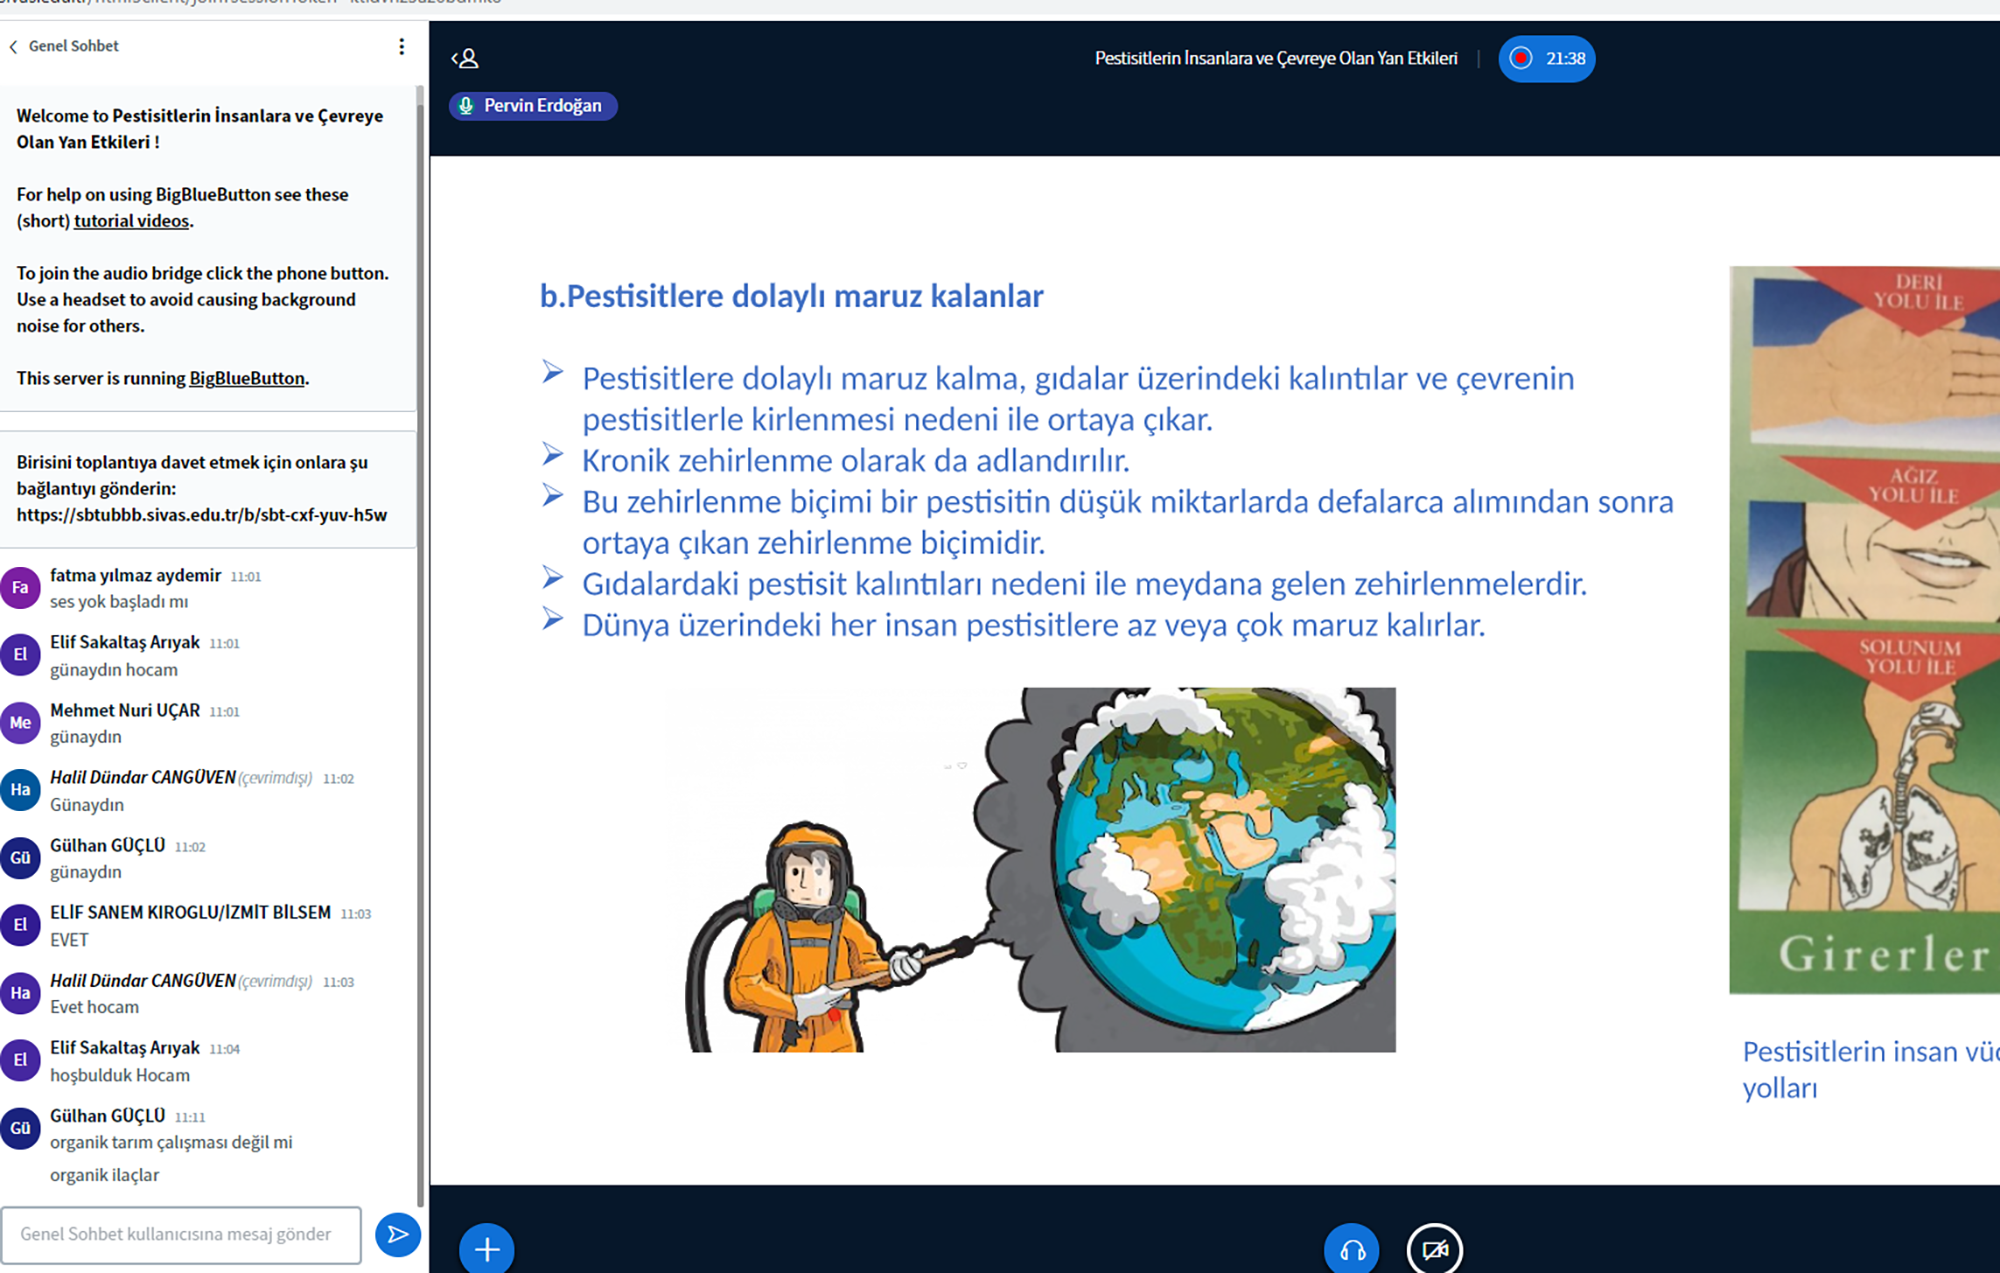This screenshot has width=2000, height=1273.
Task: Click the sprayer and globe illustration
Action: [x=1040, y=869]
